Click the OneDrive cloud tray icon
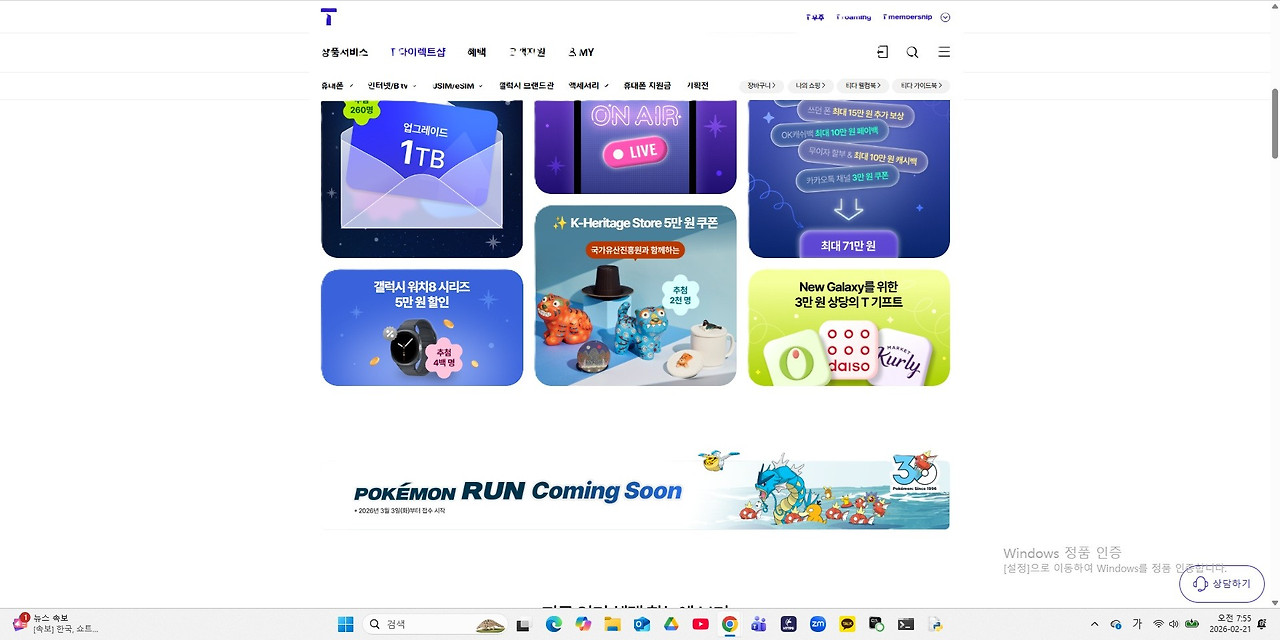 [1116, 624]
